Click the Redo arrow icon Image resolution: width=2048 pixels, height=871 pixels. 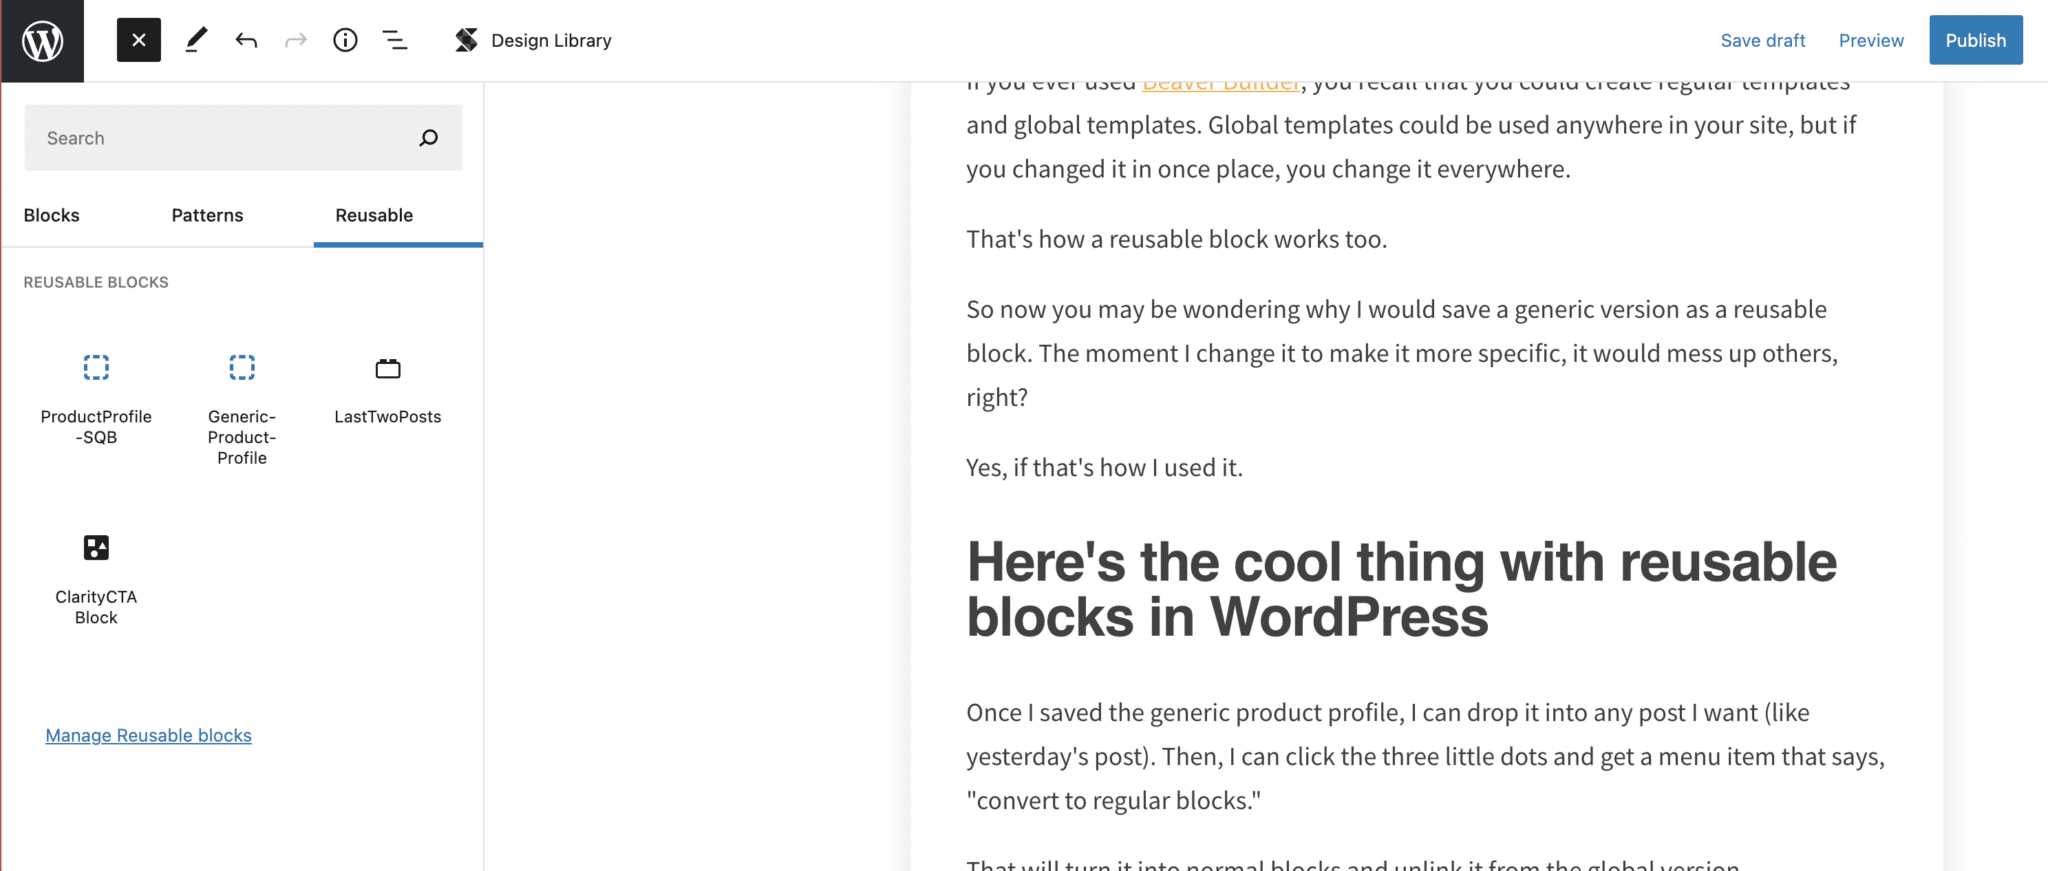pos(295,40)
